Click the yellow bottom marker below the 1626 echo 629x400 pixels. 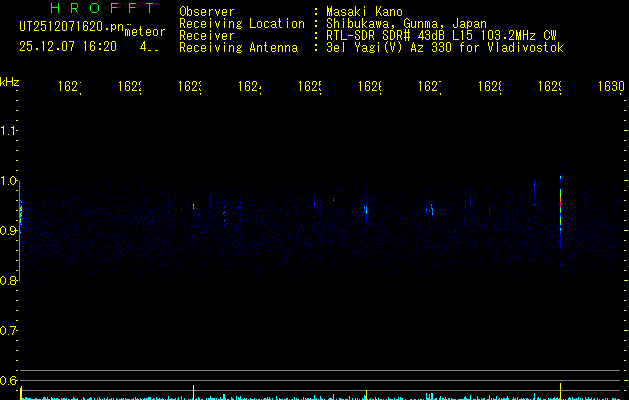(x=366, y=393)
